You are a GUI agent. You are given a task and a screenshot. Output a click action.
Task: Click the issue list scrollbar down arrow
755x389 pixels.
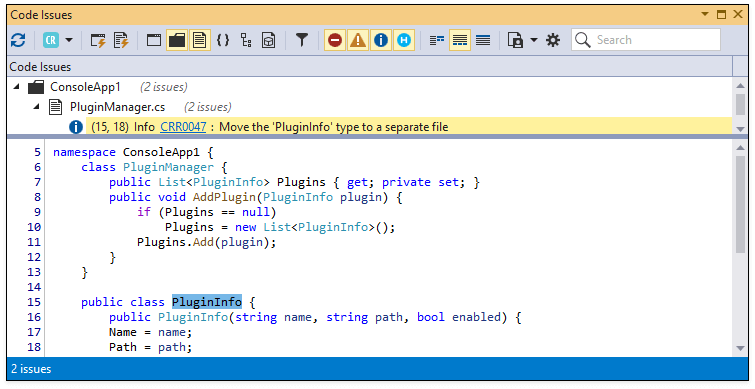(741, 129)
